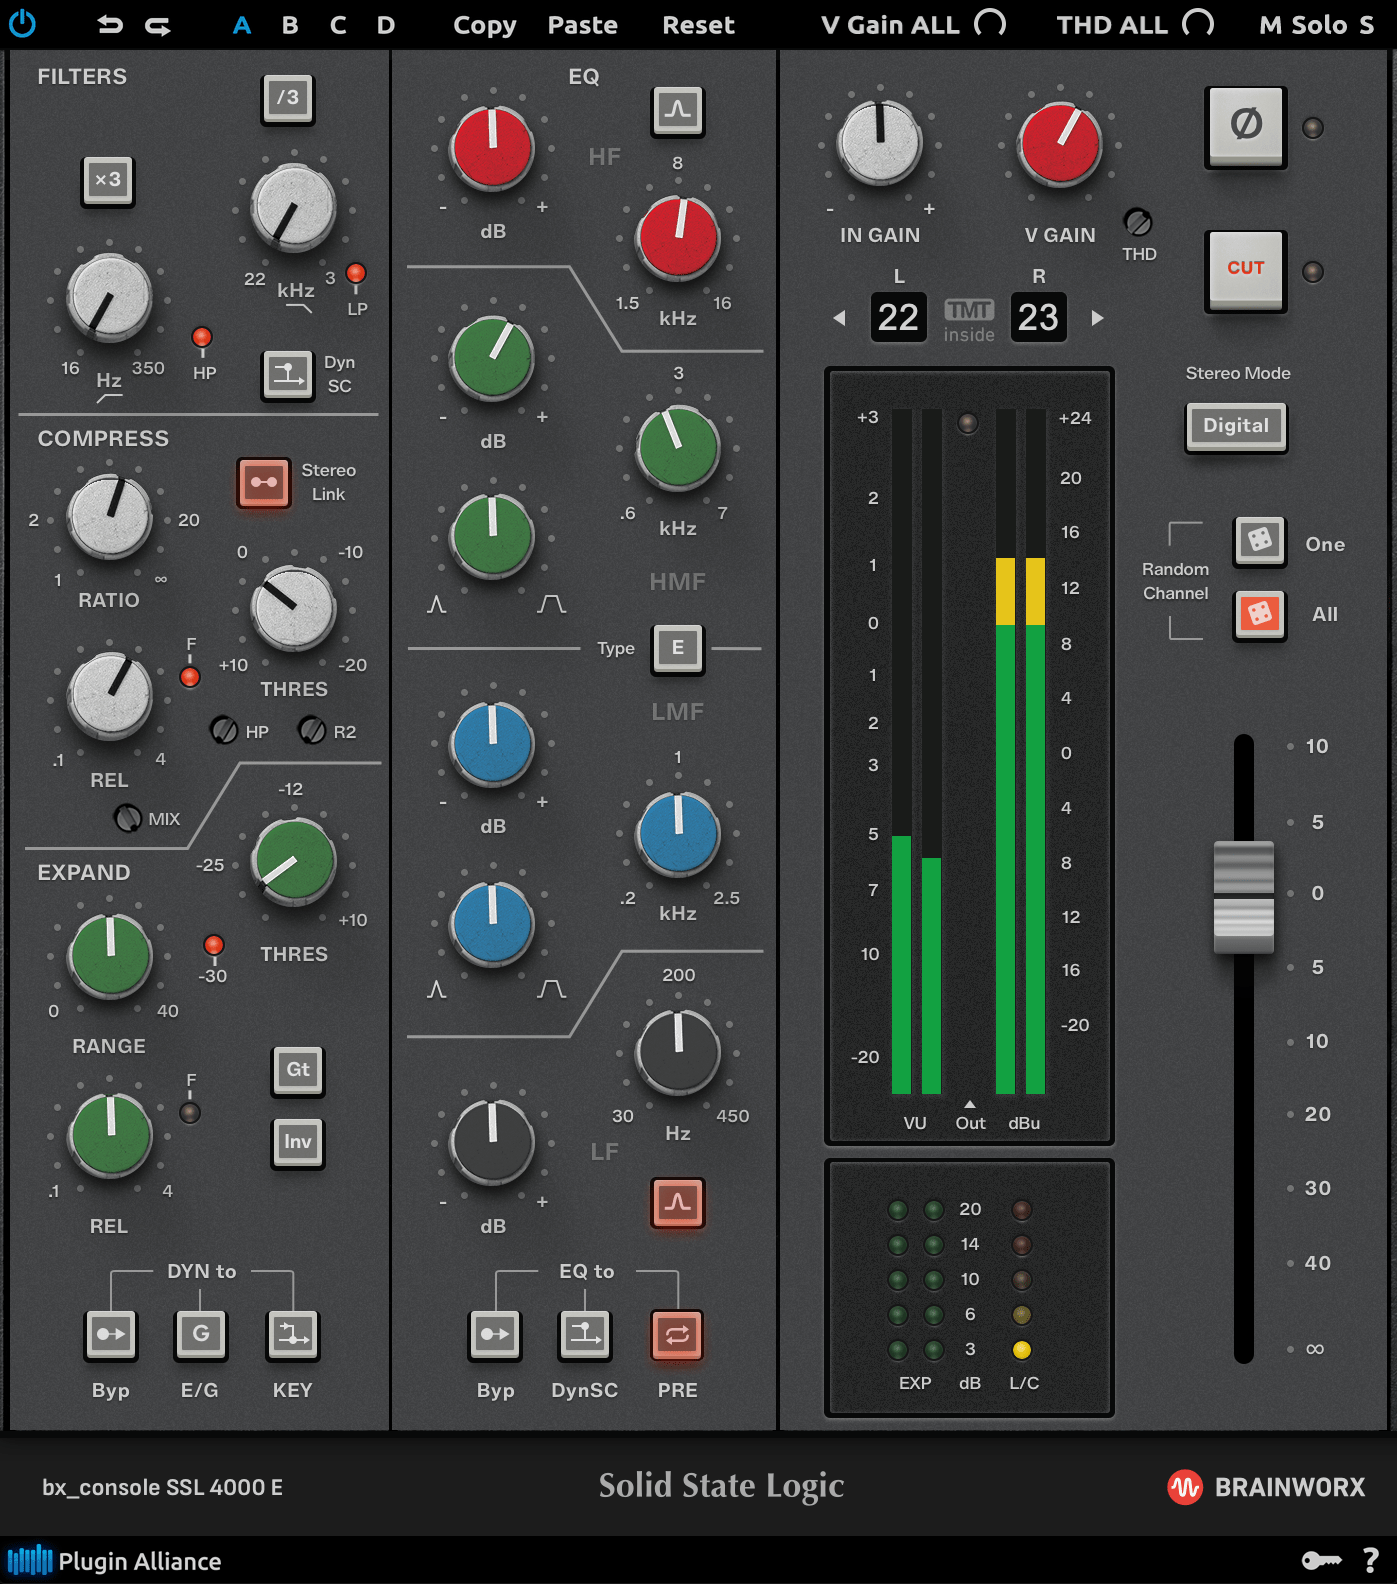The width and height of the screenshot is (1397, 1584).
Task: Toggle the THD ALL switch
Action: (1198, 23)
